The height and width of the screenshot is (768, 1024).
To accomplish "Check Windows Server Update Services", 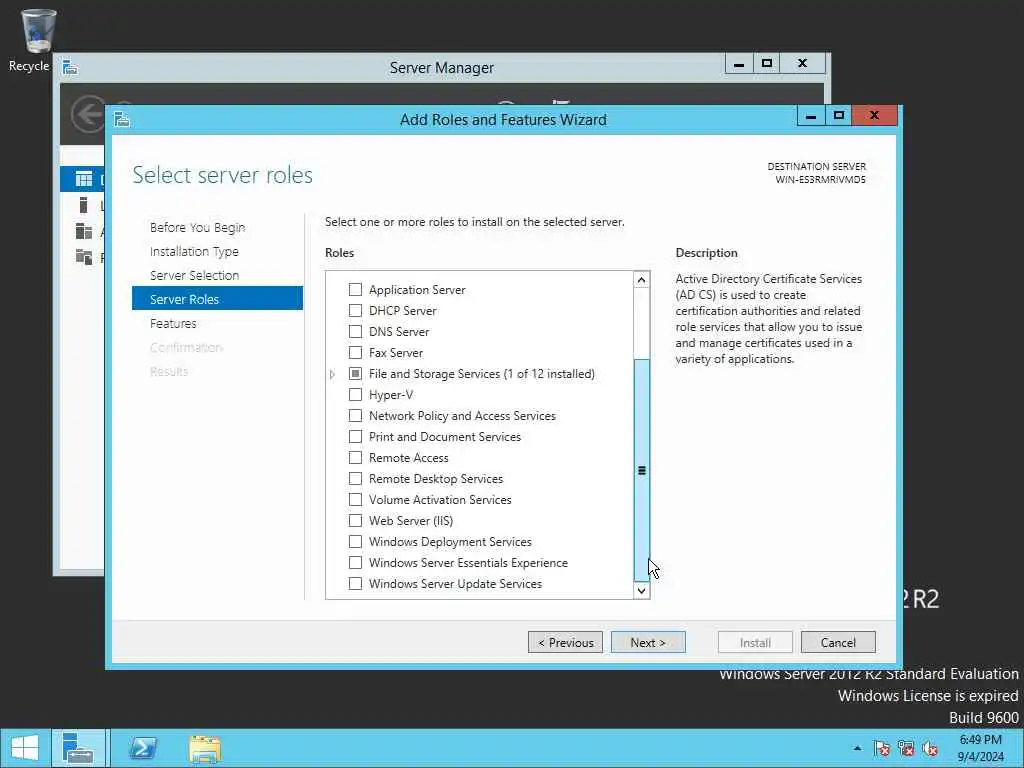I will point(355,583).
